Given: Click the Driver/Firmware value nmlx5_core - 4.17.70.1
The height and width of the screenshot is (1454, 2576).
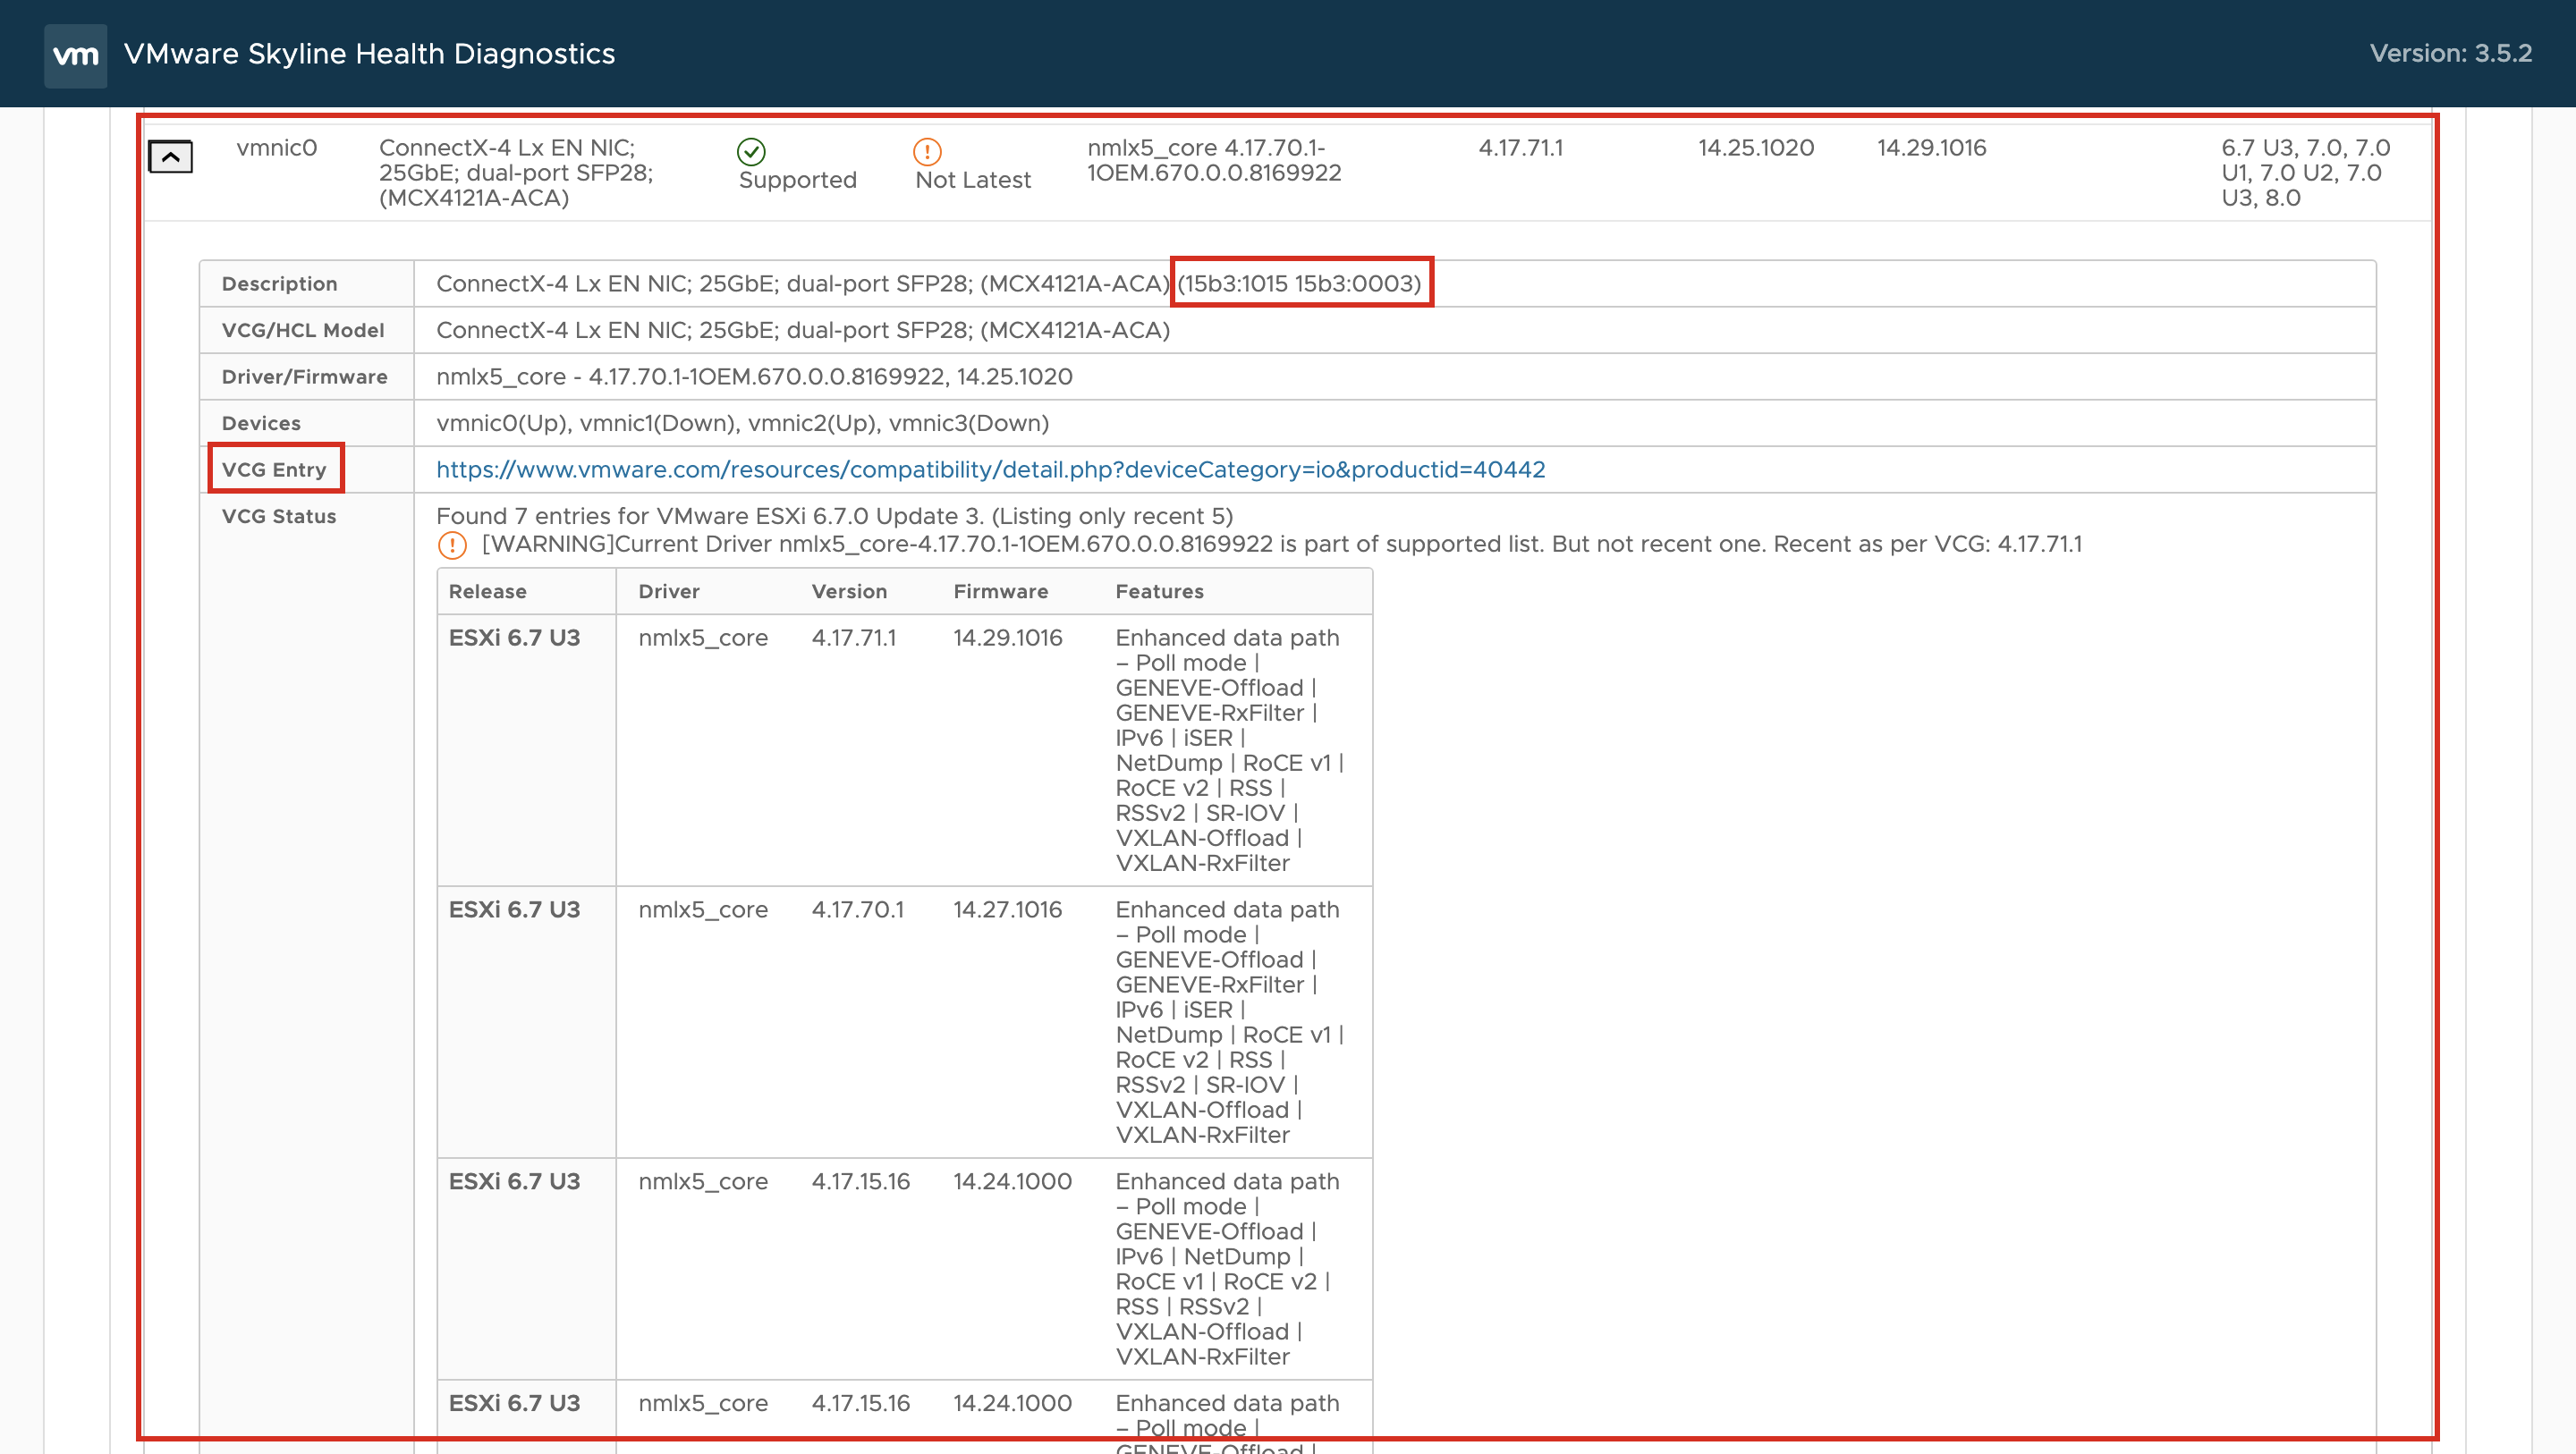Looking at the screenshot, I should tap(754, 376).
